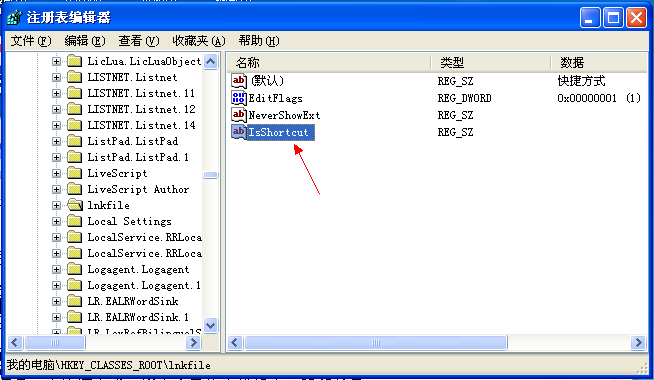This screenshot has height=380, width=654.
Task: Click the LiveScript Author folder icon
Action: coord(74,189)
